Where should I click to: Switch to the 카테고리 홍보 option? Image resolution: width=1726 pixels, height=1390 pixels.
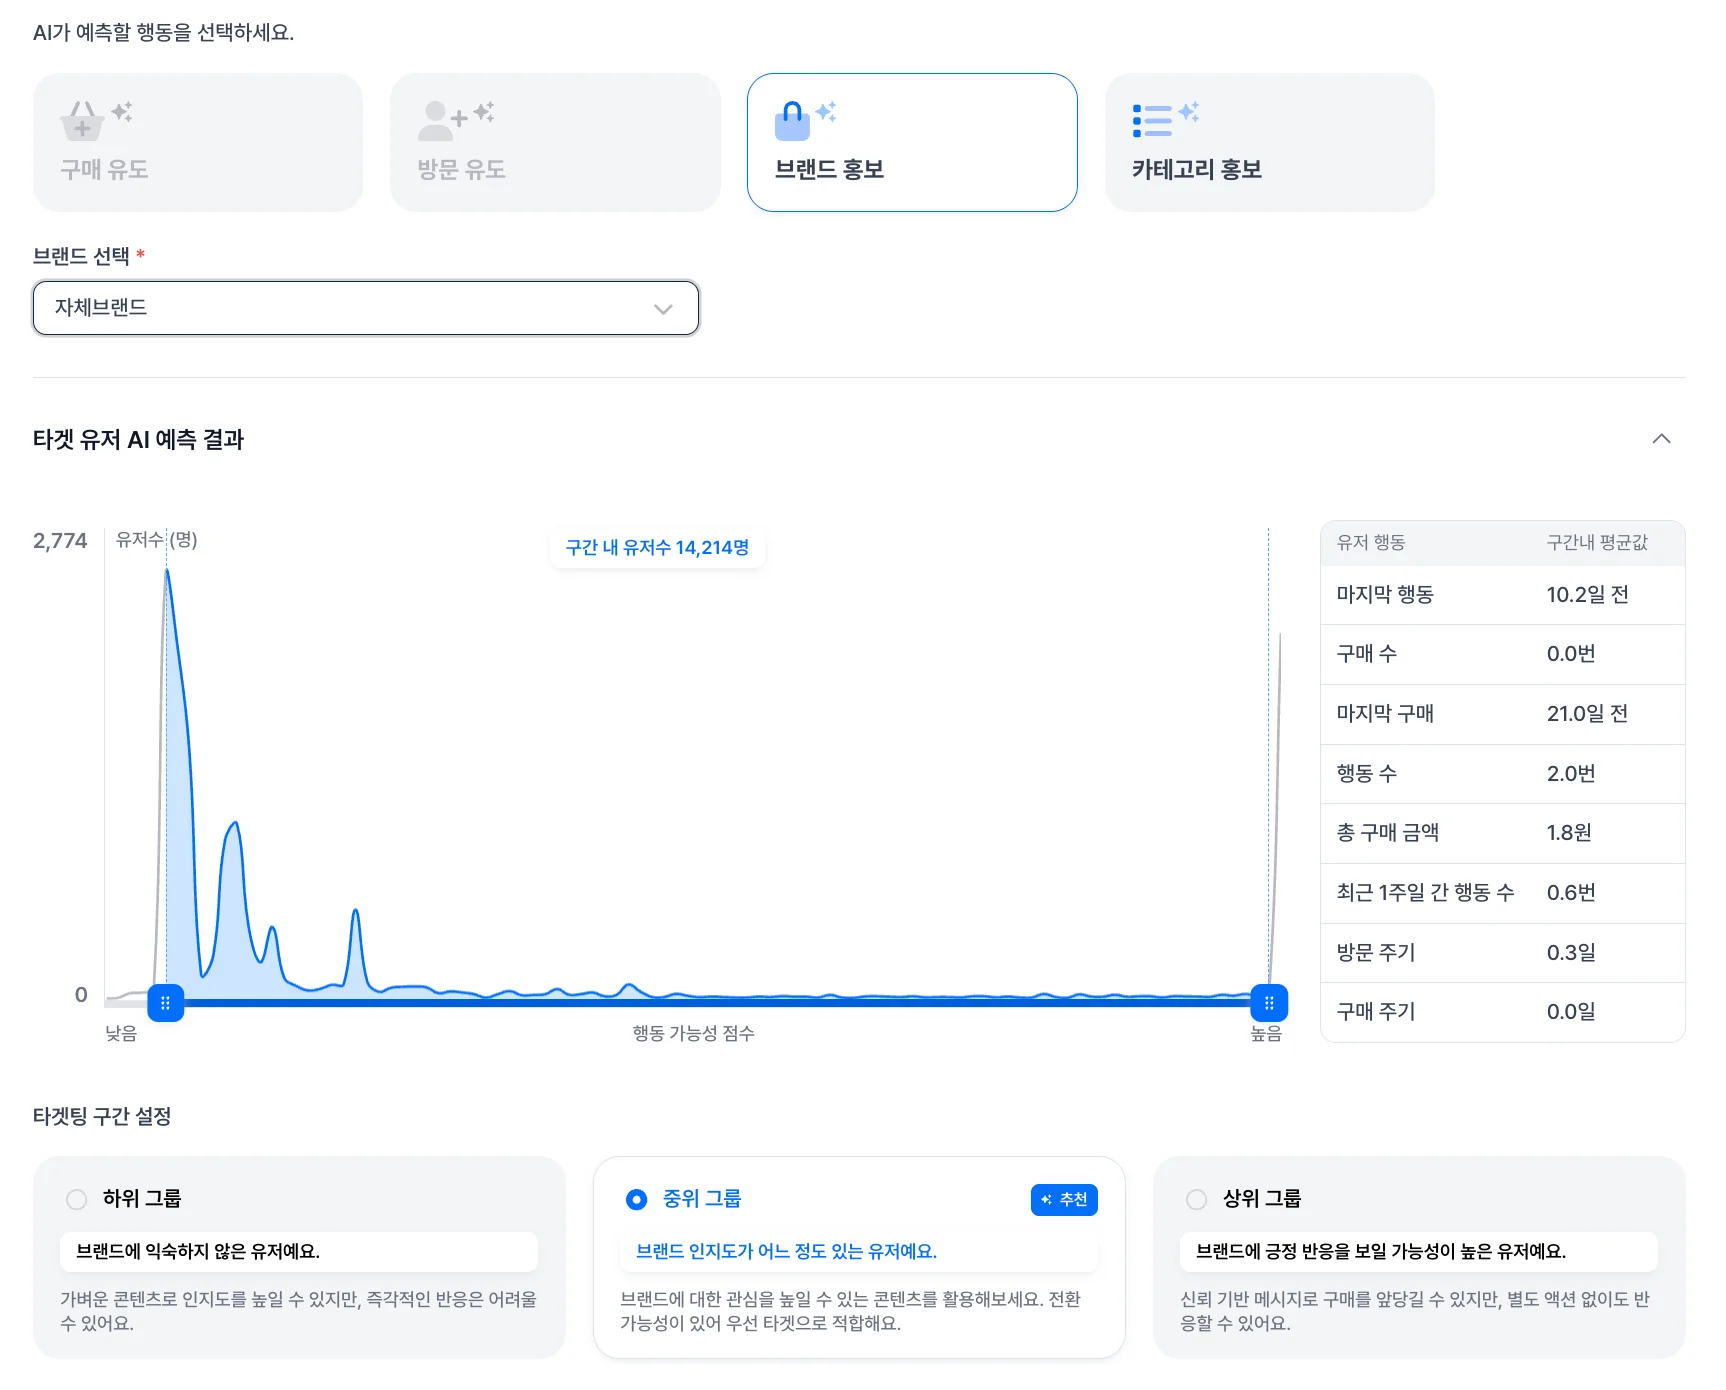pyautogui.click(x=1269, y=142)
